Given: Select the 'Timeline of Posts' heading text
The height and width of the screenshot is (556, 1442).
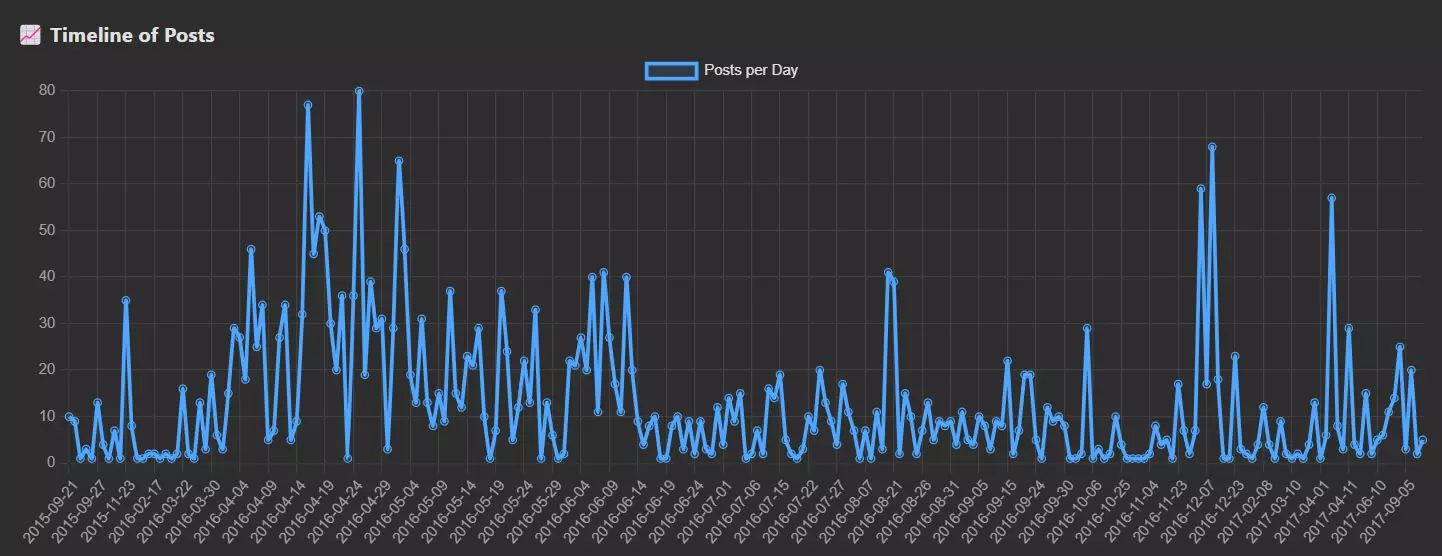Looking at the screenshot, I should [x=132, y=35].
